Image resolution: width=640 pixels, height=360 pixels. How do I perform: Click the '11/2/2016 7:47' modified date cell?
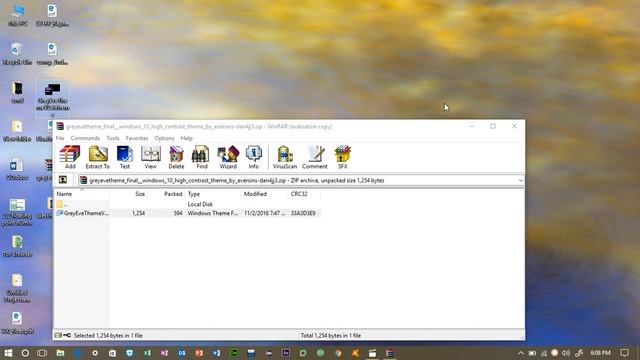264,213
